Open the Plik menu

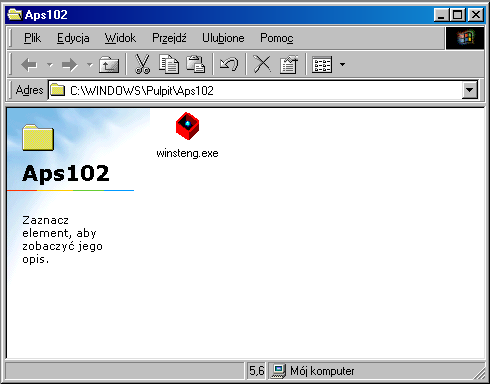[32, 38]
